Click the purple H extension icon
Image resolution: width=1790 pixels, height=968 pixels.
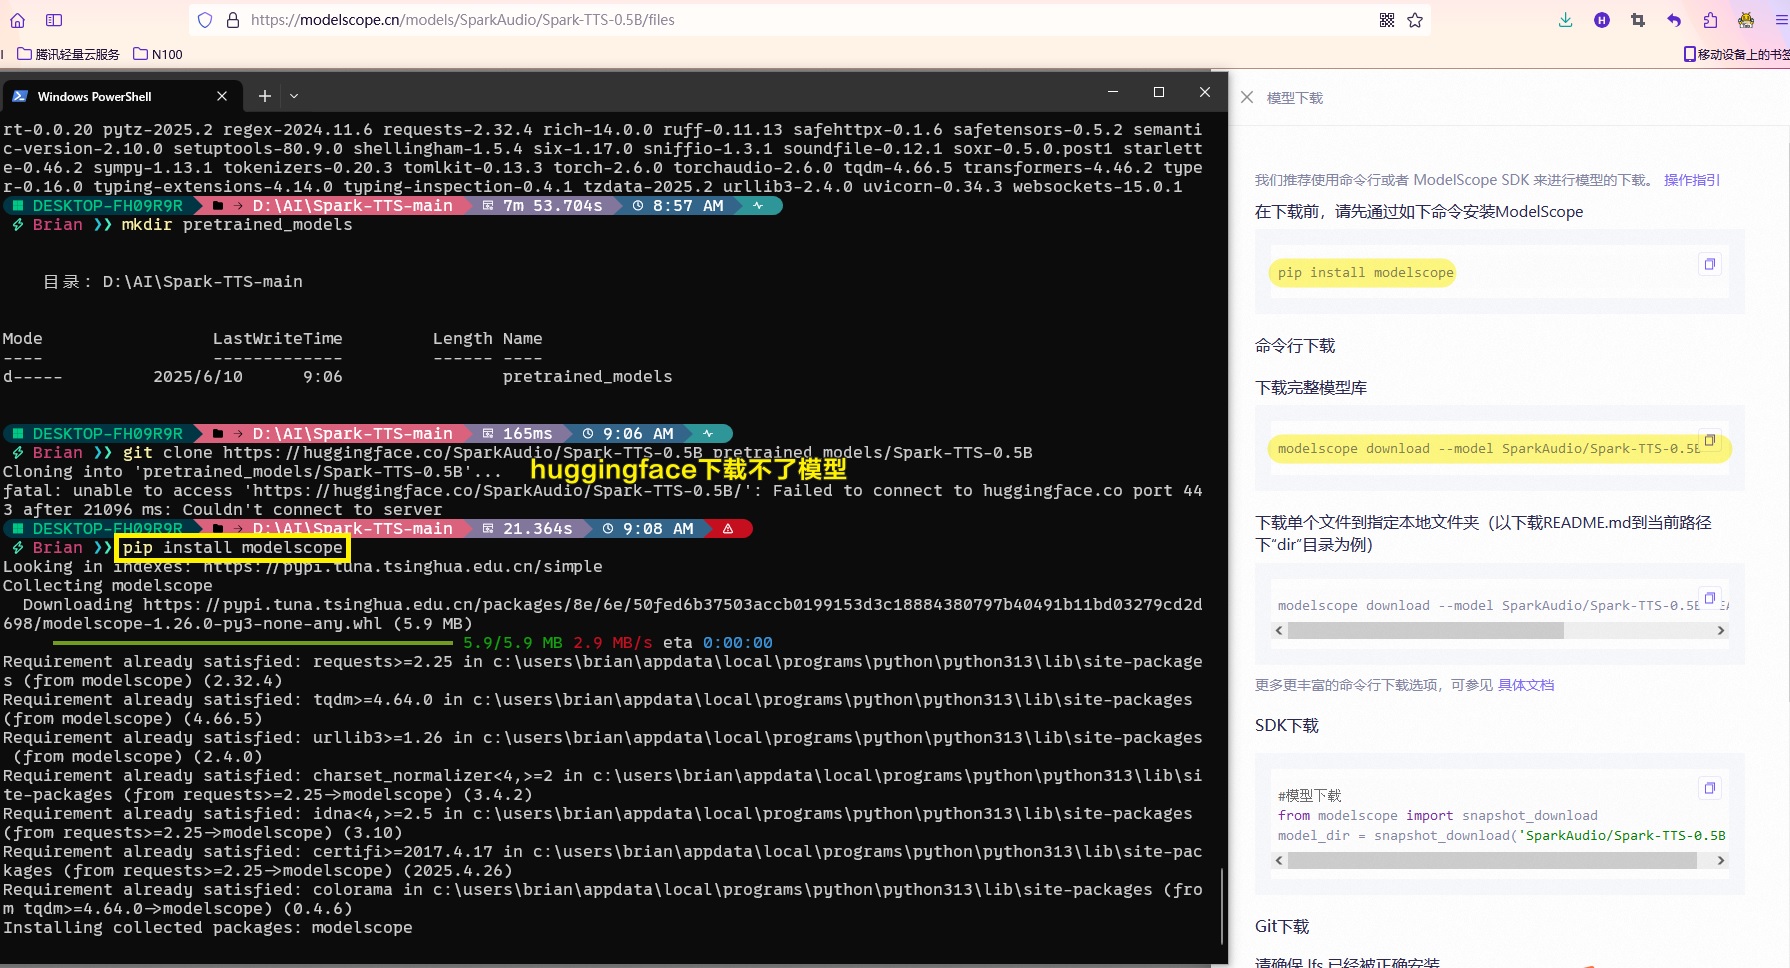(1602, 20)
